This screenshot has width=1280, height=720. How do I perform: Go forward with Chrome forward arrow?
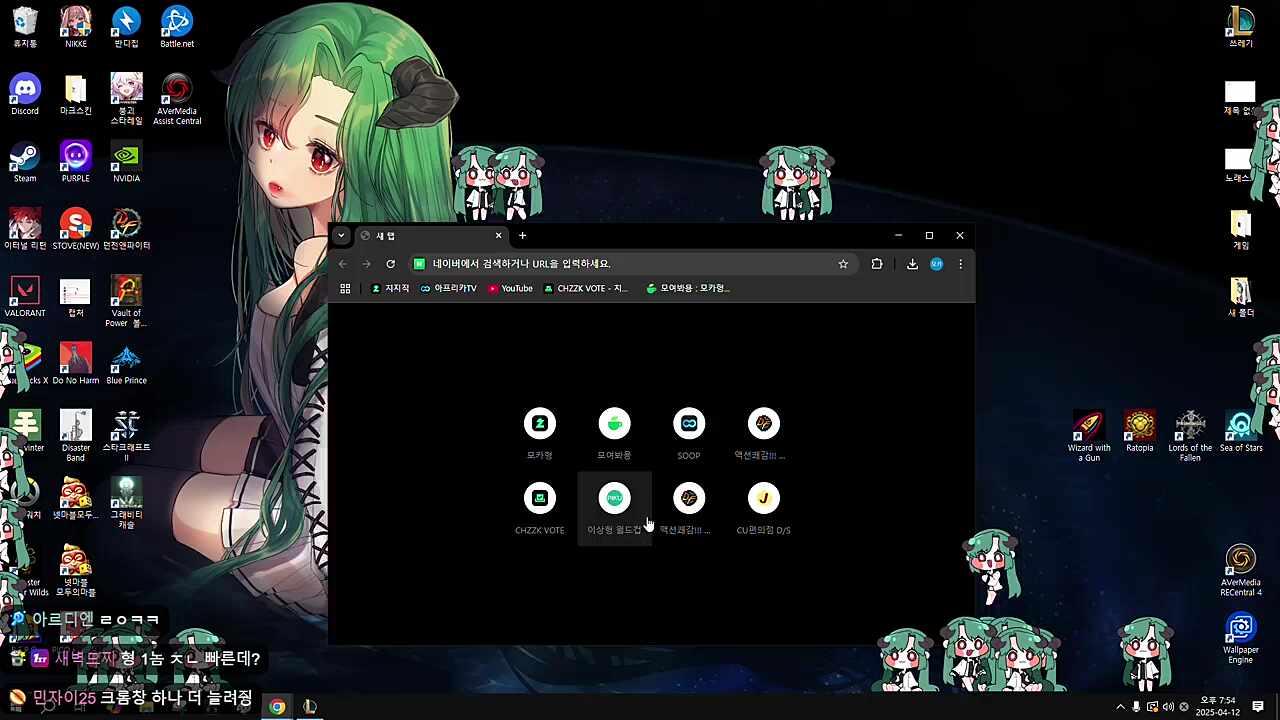click(x=367, y=264)
